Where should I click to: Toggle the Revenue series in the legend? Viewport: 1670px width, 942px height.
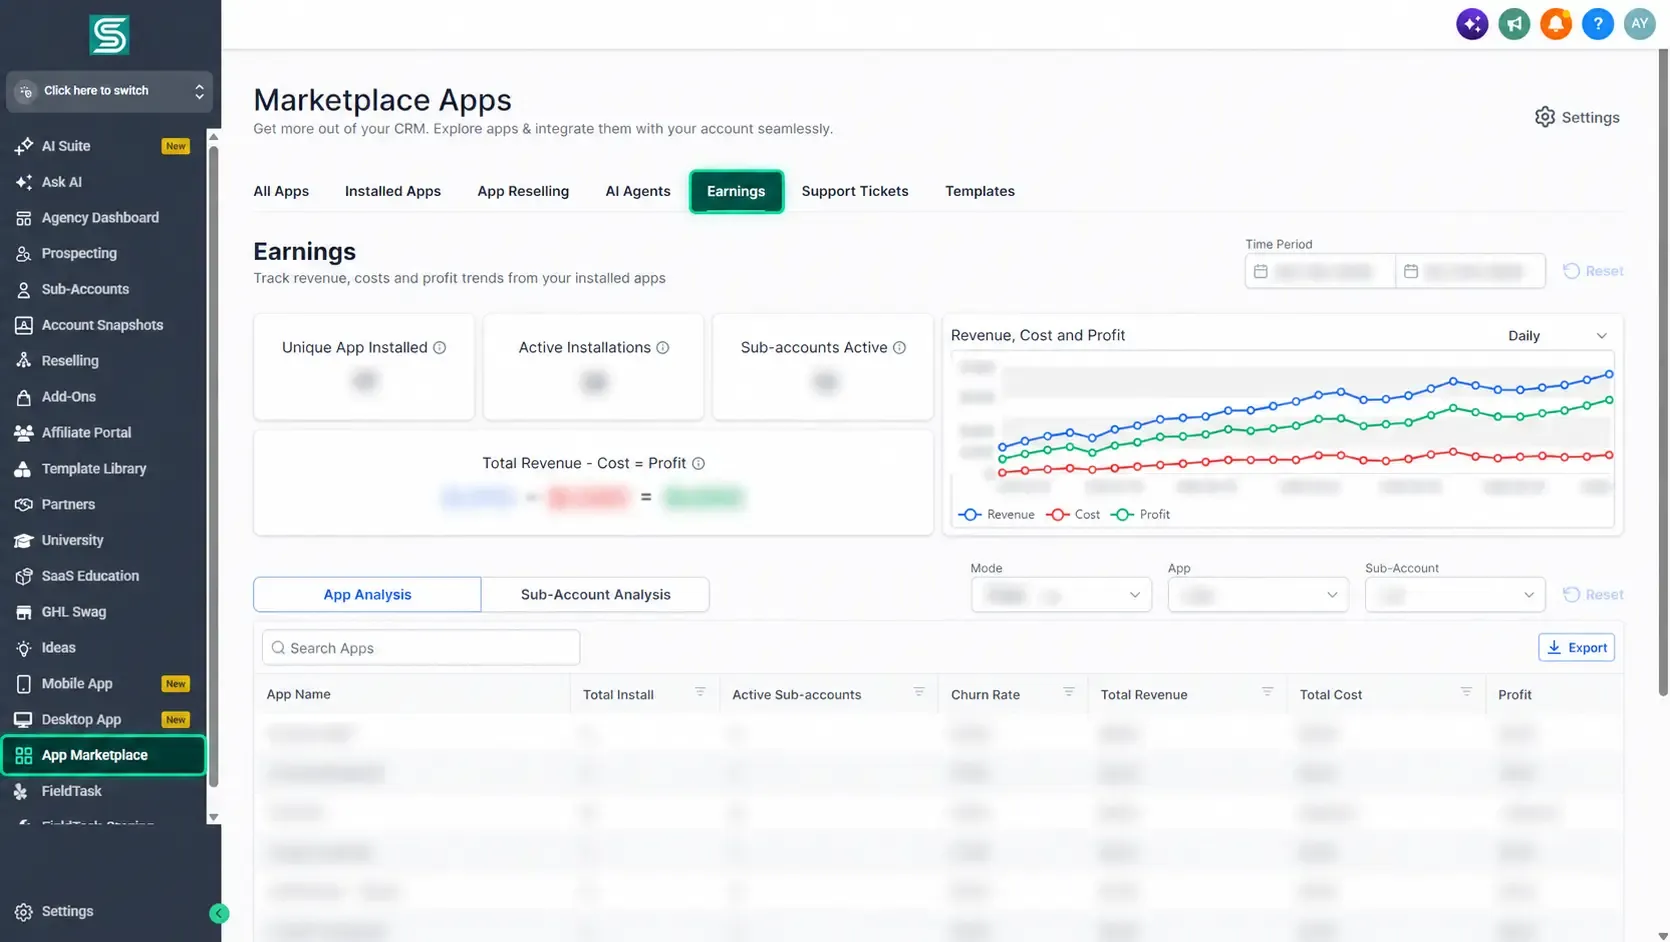coord(997,515)
